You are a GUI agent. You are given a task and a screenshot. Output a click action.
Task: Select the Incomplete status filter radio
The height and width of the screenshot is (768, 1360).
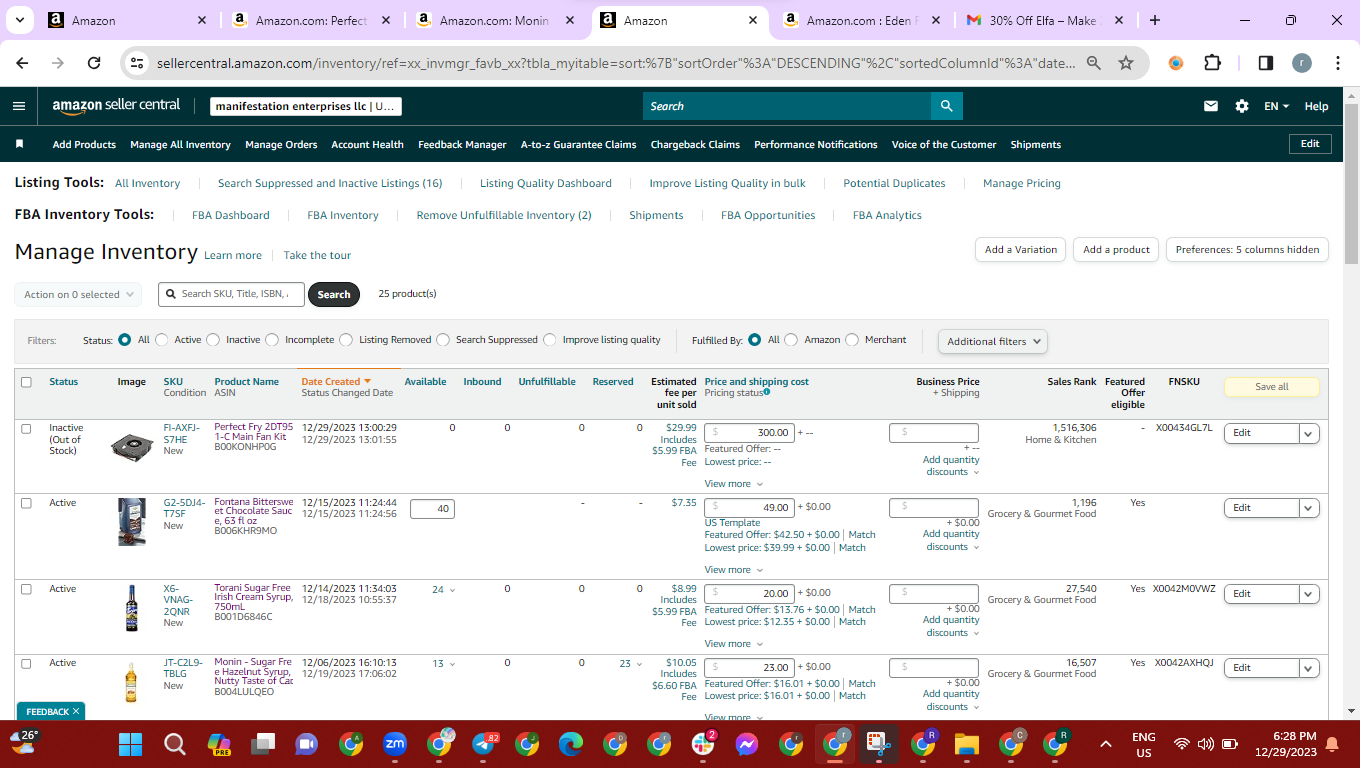pos(272,340)
